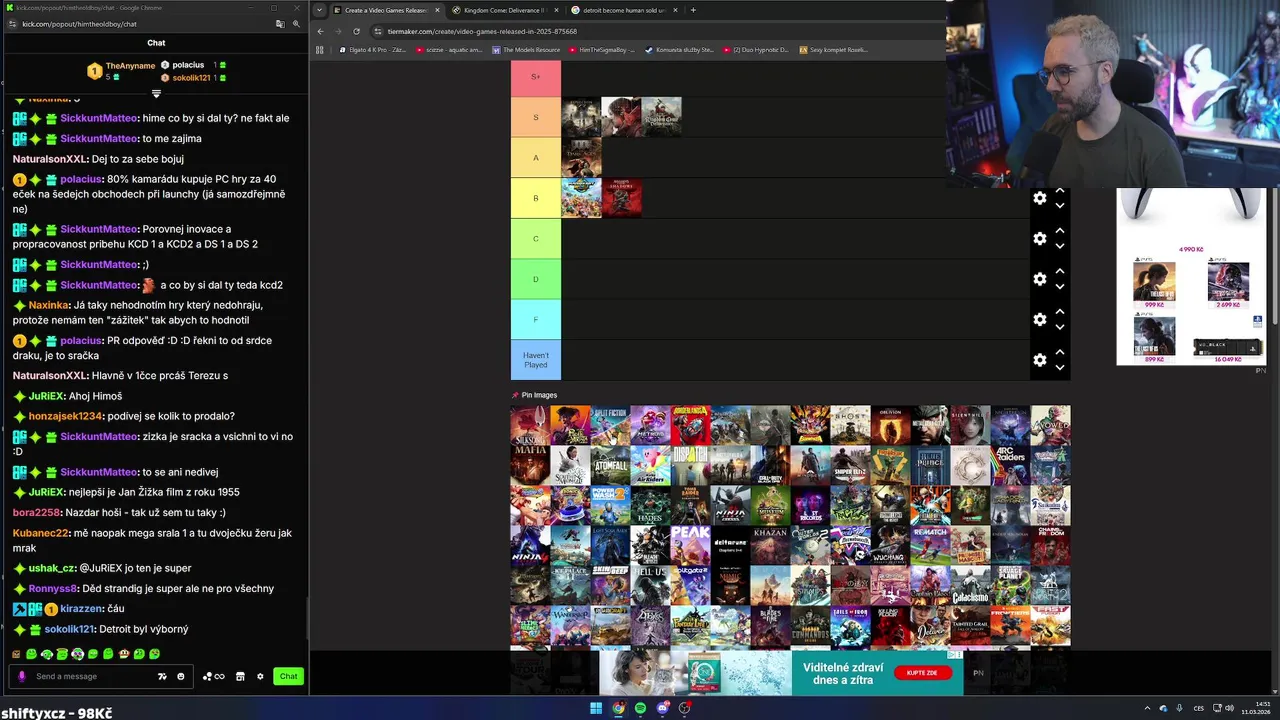Image resolution: width=1280 pixels, height=720 pixels.
Task: Select the green C tier label
Action: click(x=536, y=238)
